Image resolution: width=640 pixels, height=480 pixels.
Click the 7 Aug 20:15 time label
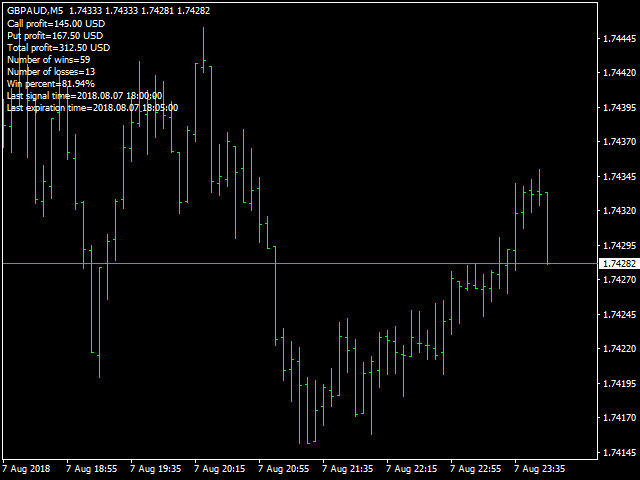pyautogui.click(x=220, y=469)
